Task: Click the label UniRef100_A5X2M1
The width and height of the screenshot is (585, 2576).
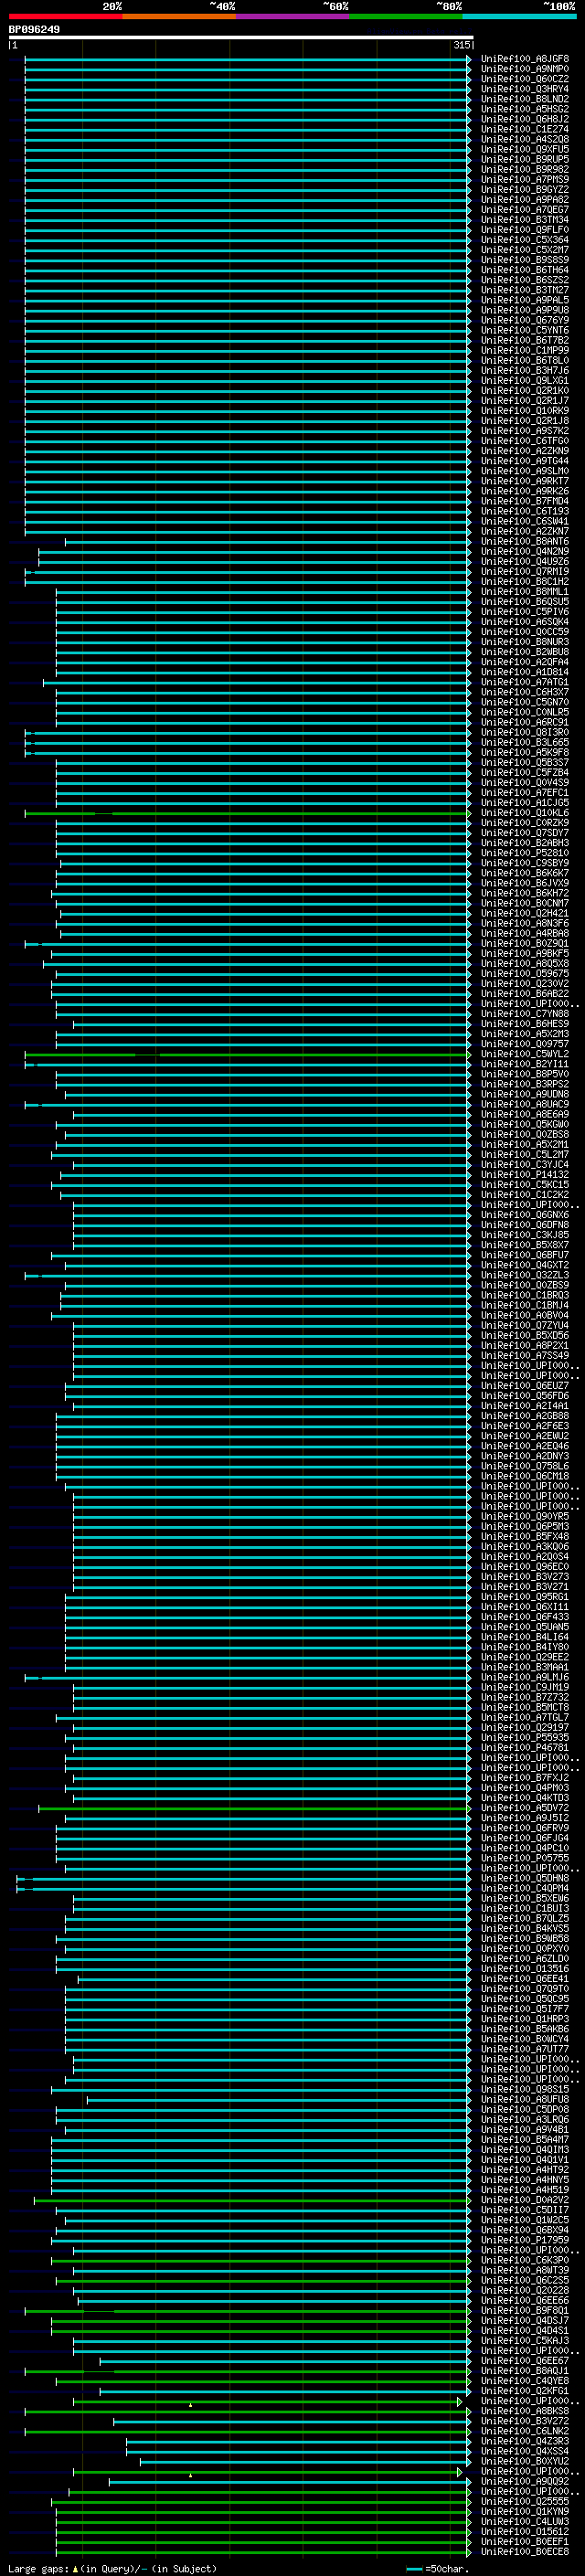Action: point(524,1144)
